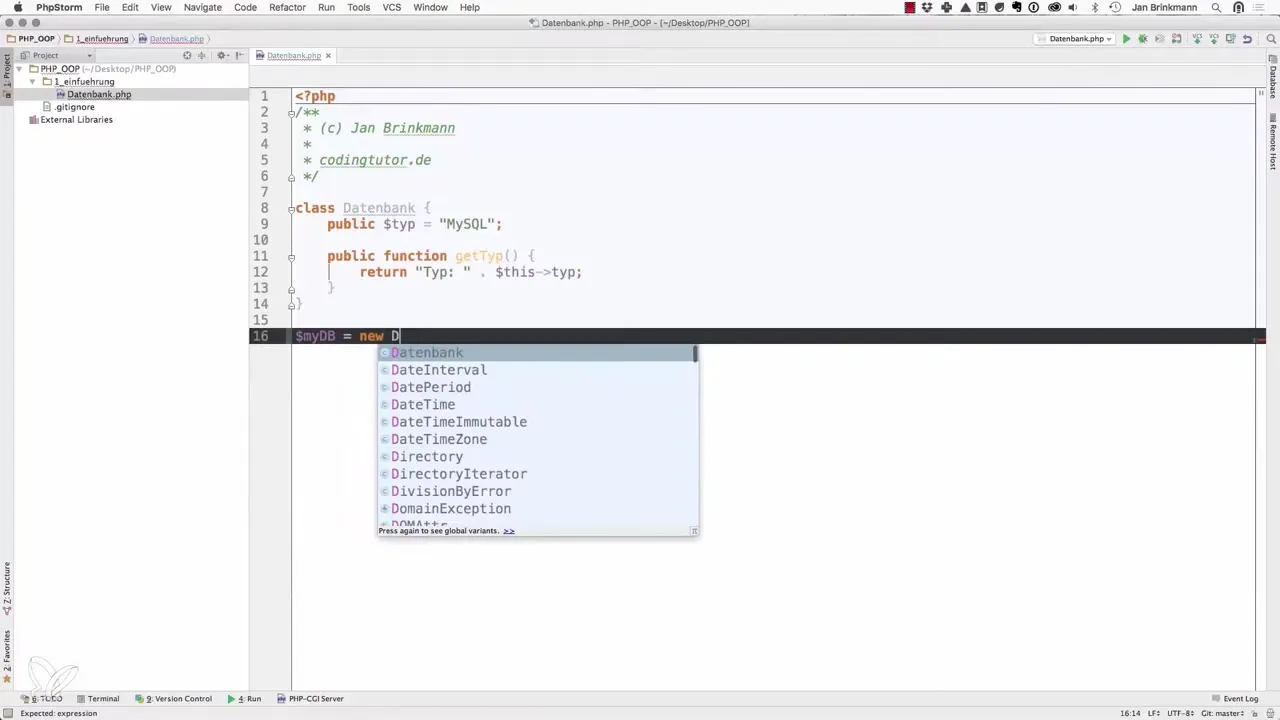Image resolution: width=1280 pixels, height=720 pixels.
Task: Click the Time Machine icon in menu bar
Action: pos(1115,7)
